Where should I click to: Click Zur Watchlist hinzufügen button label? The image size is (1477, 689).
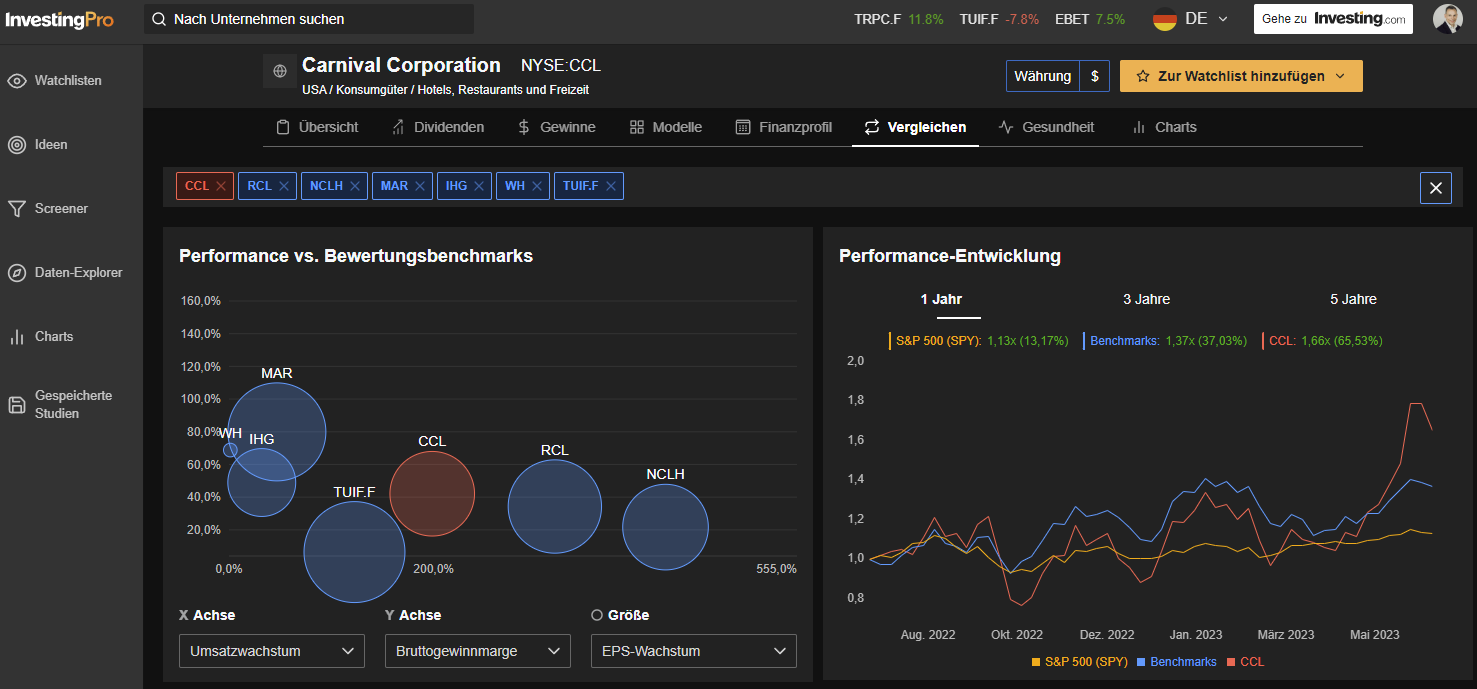click(x=1241, y=76)
